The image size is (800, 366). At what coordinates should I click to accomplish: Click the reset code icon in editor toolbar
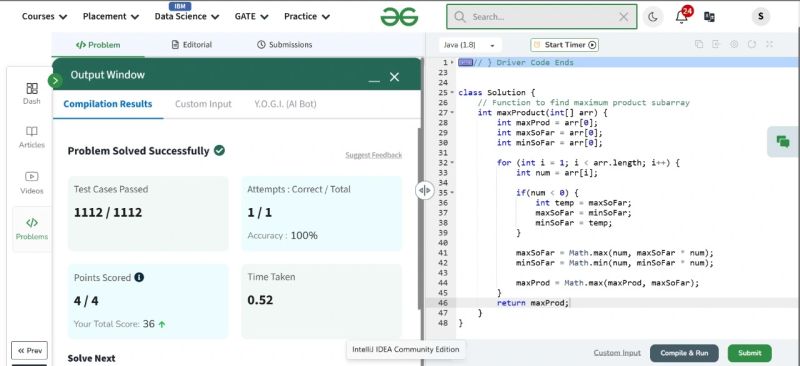(752, 44)
